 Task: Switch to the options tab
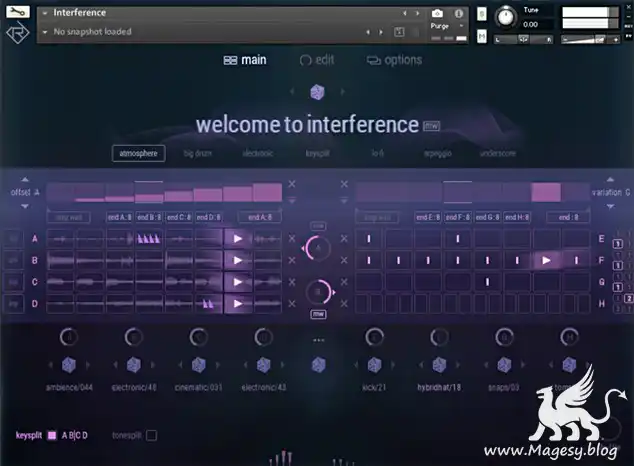click(x=394, y=60)
